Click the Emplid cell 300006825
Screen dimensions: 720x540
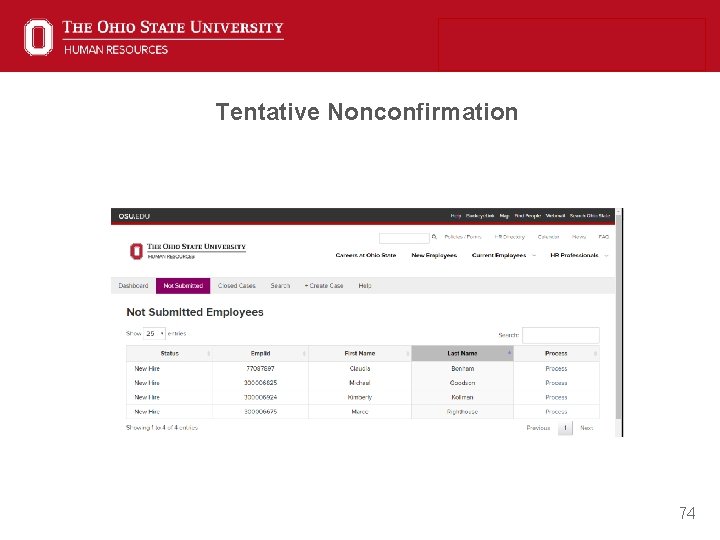[260, 383]
